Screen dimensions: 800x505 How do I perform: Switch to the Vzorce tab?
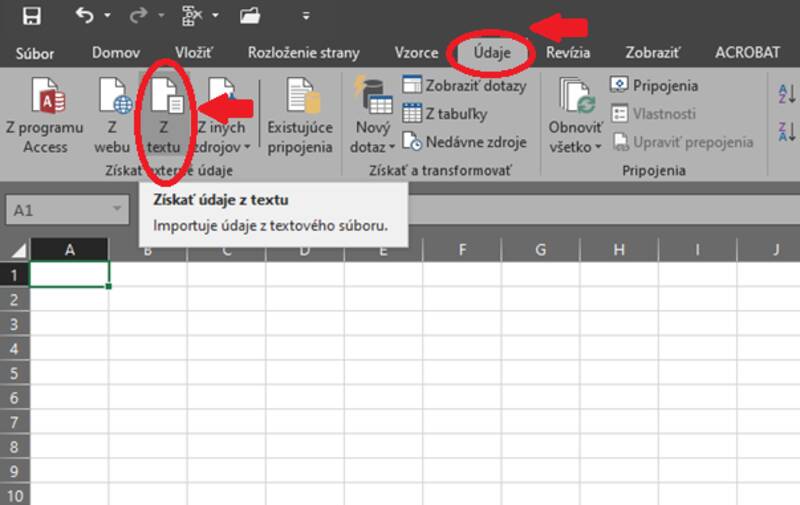pyautogui.click(x=416, y=53)
